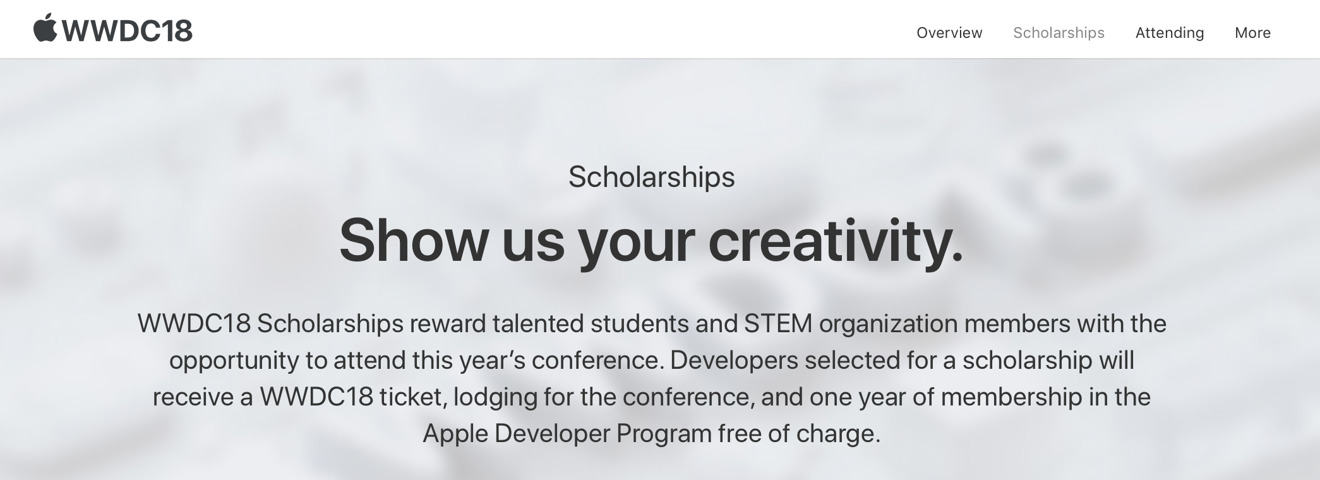1320x480 pixels.
Task: Open the Attending section
Action: point(1169,33)
